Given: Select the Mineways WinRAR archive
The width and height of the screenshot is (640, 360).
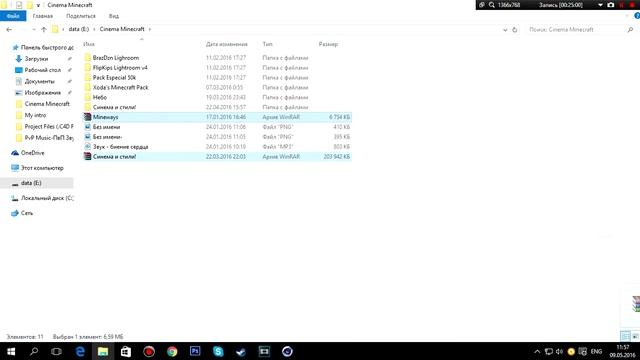Looking at the screenshot, I should click(216, 117).
